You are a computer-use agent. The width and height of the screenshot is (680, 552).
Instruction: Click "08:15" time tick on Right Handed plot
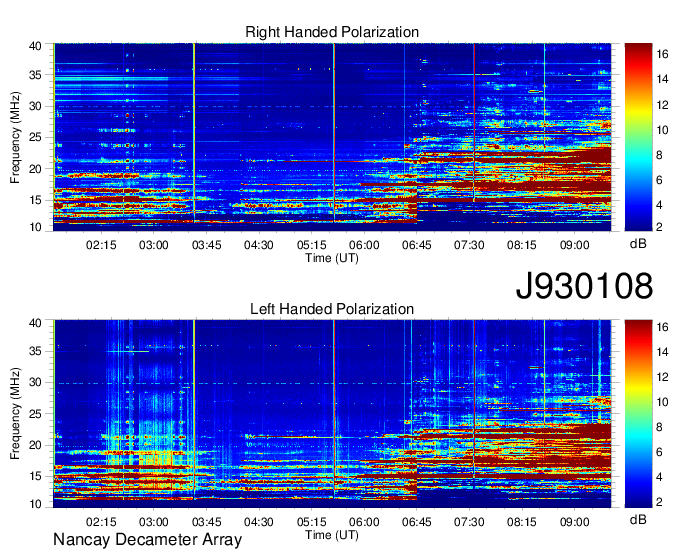tap(522, 245)
